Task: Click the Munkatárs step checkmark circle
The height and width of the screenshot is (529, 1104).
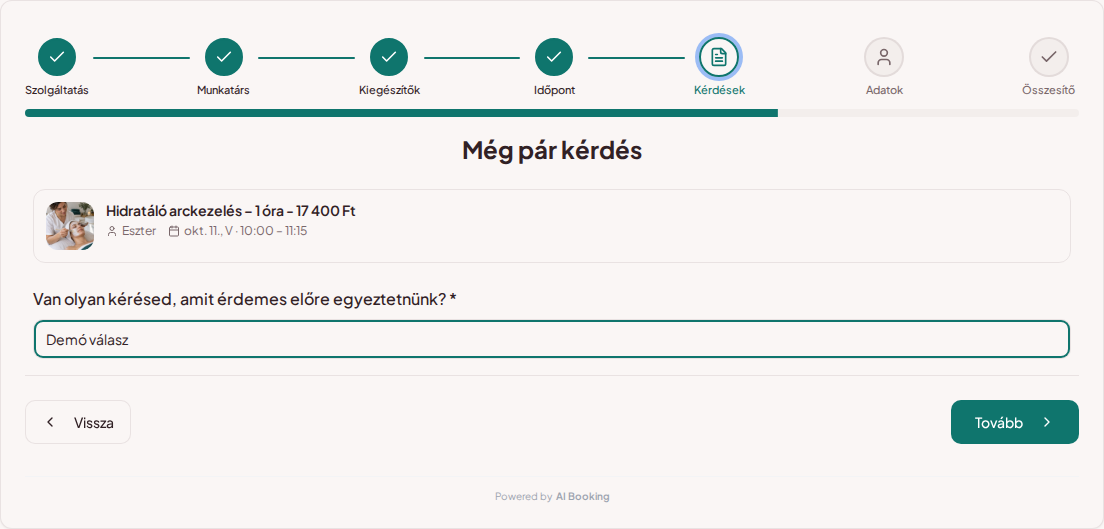Action: (224, 57)
